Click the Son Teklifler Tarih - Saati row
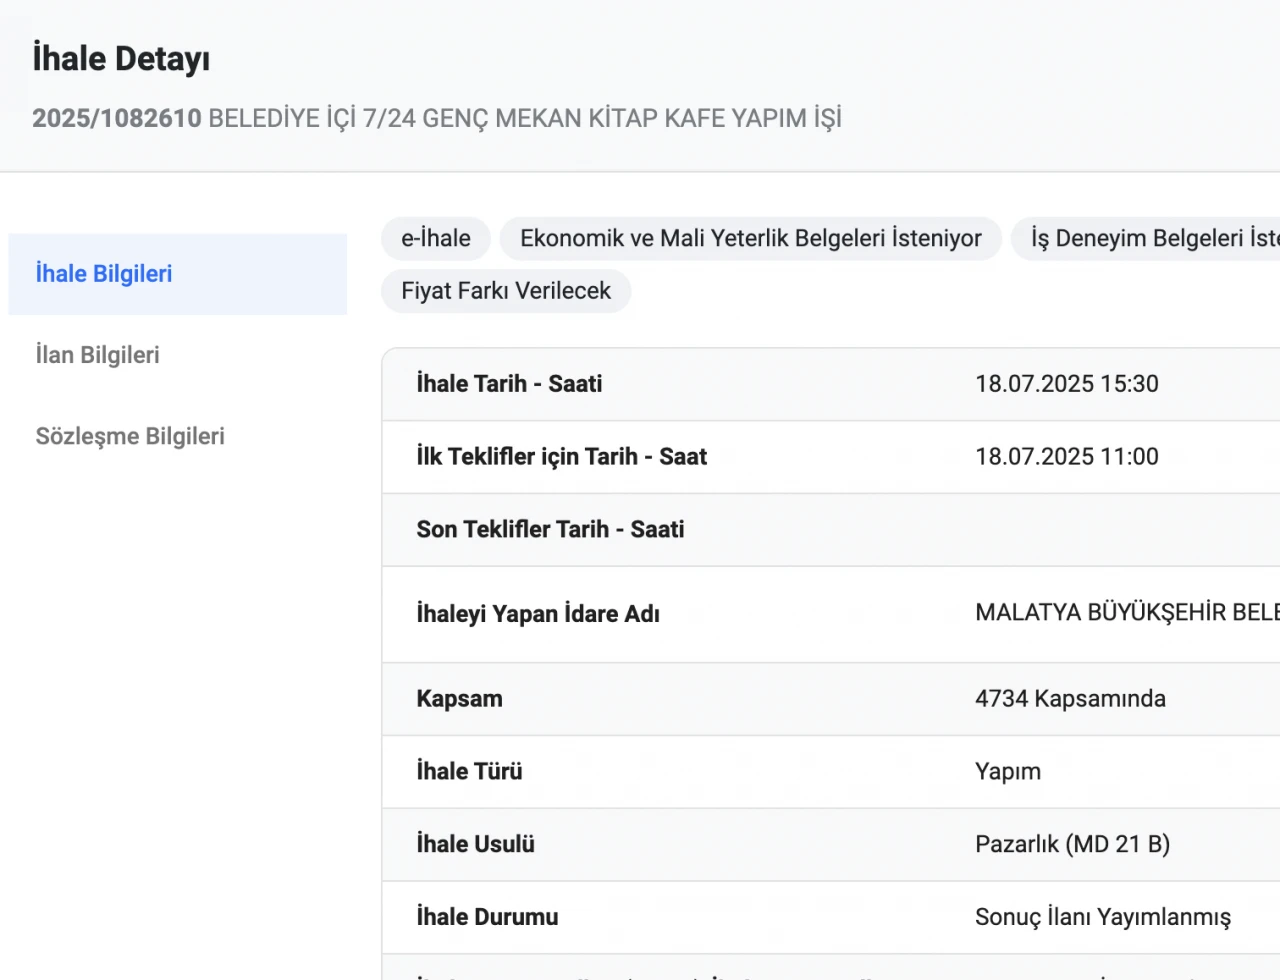Image resolution: width=1280 pixels, height=980 pixels. click(550, 530)
